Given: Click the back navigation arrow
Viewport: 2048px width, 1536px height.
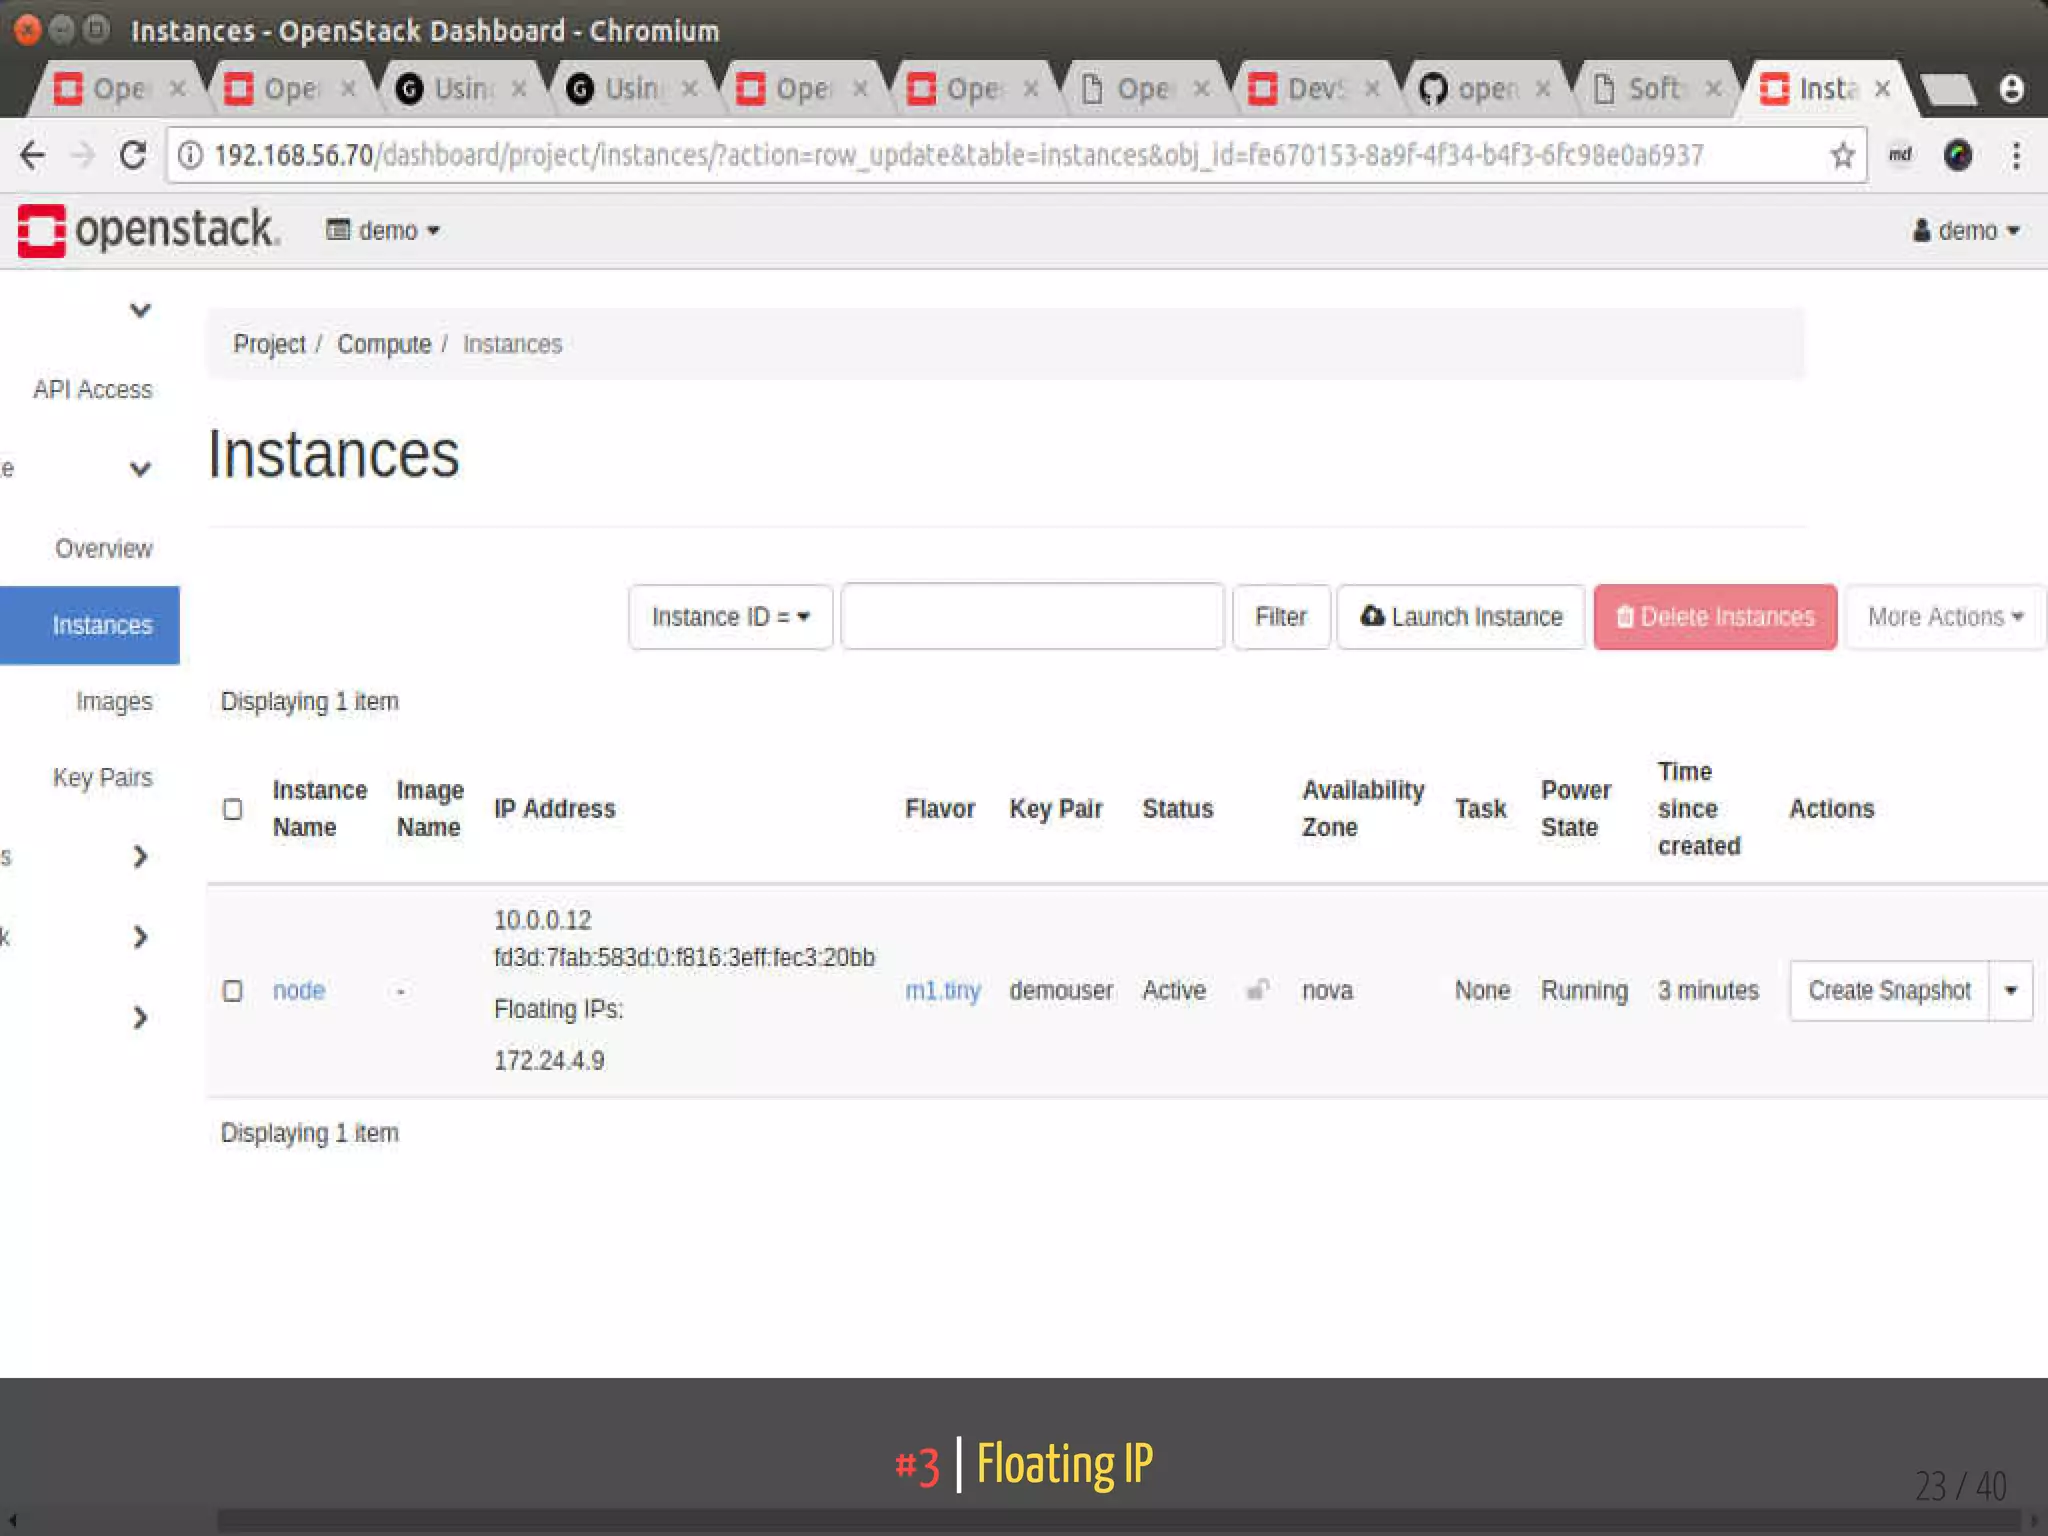Looking at the screenshot, I should coord(33,155).
